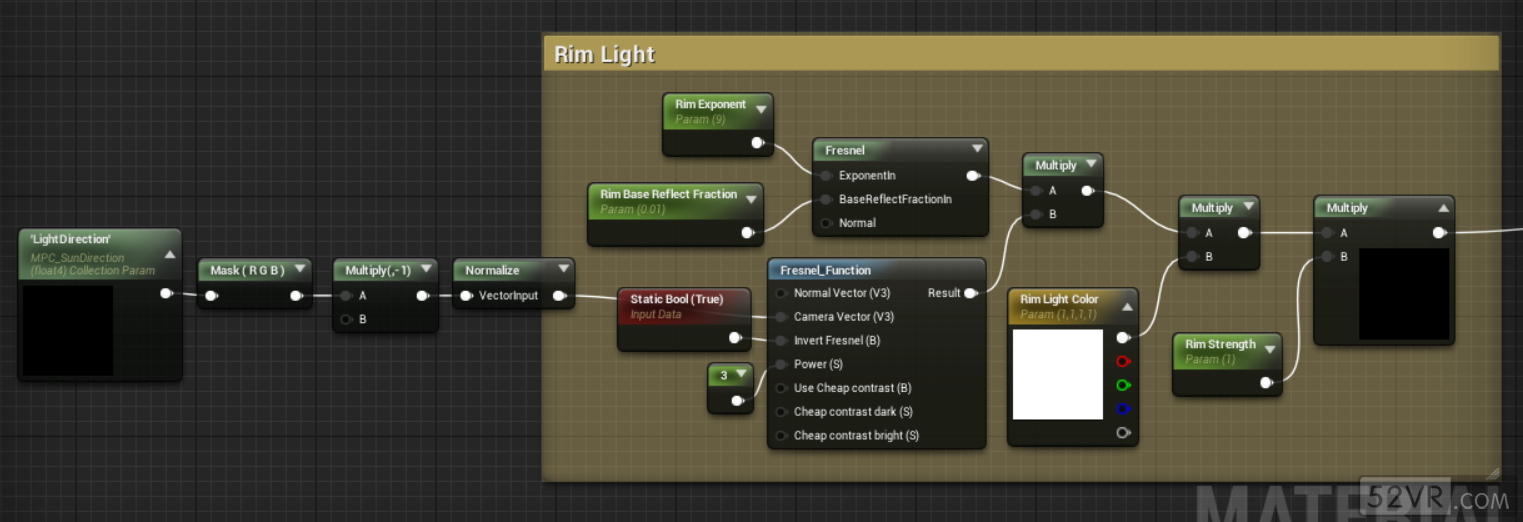Click the white Rim Light Color swatch
This screenshot has width=1523, height=522.
point(1057,375)
